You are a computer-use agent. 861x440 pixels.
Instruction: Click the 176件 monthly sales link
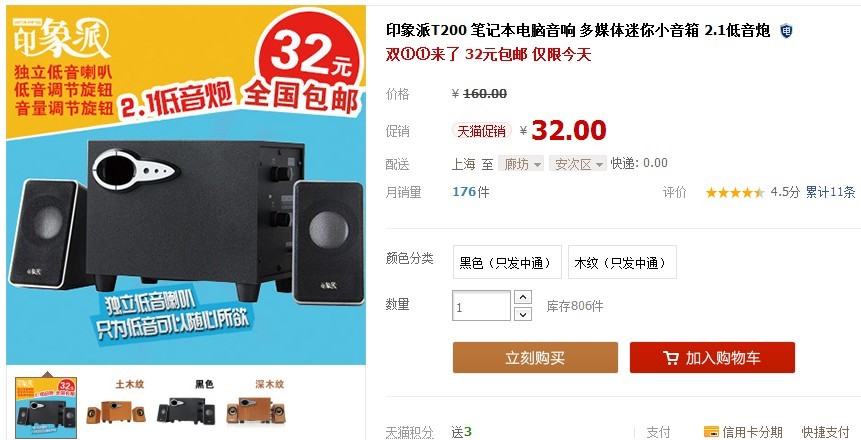(471, 192)
